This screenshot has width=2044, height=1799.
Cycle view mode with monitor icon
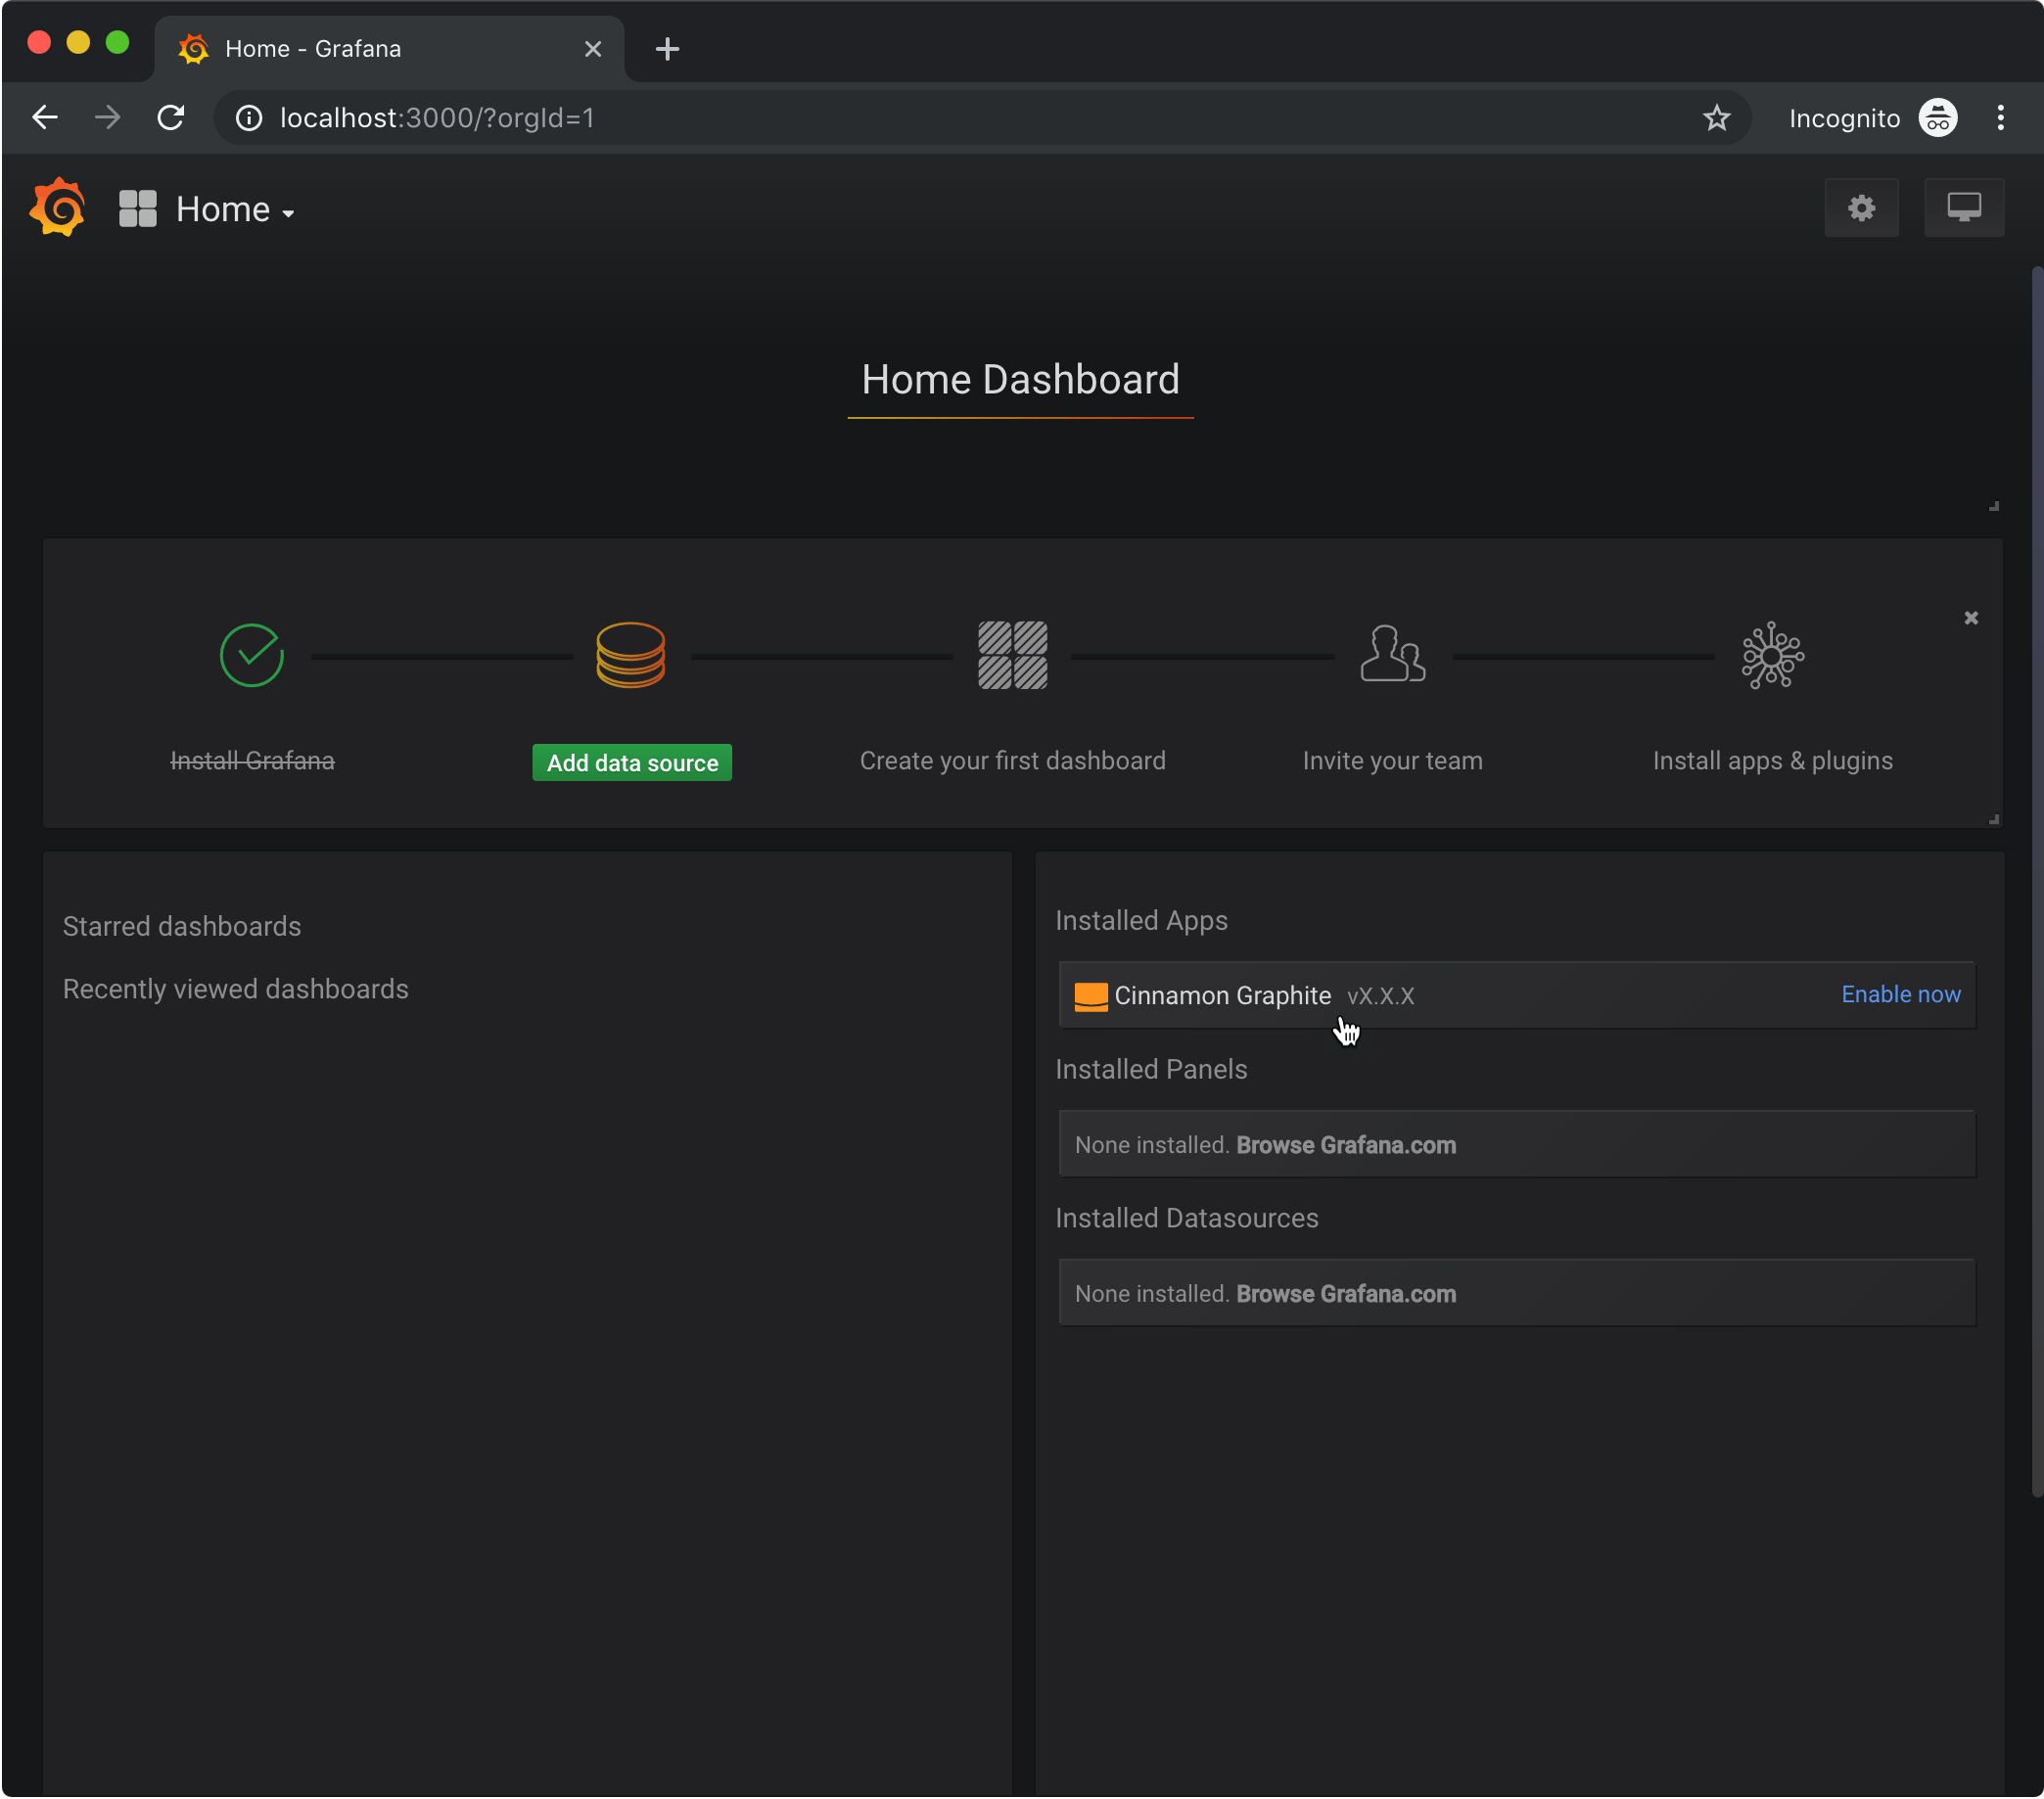[x=1963, y=208]
